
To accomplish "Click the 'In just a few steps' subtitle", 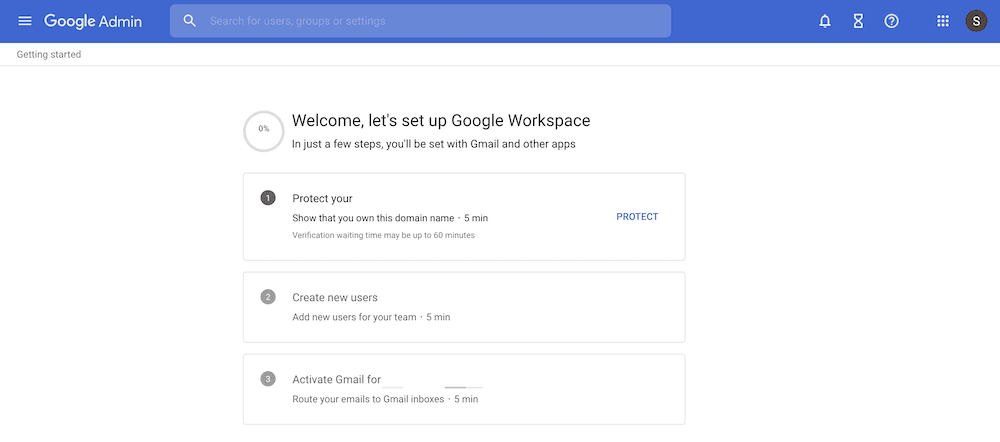I will [x=434, y=144].
